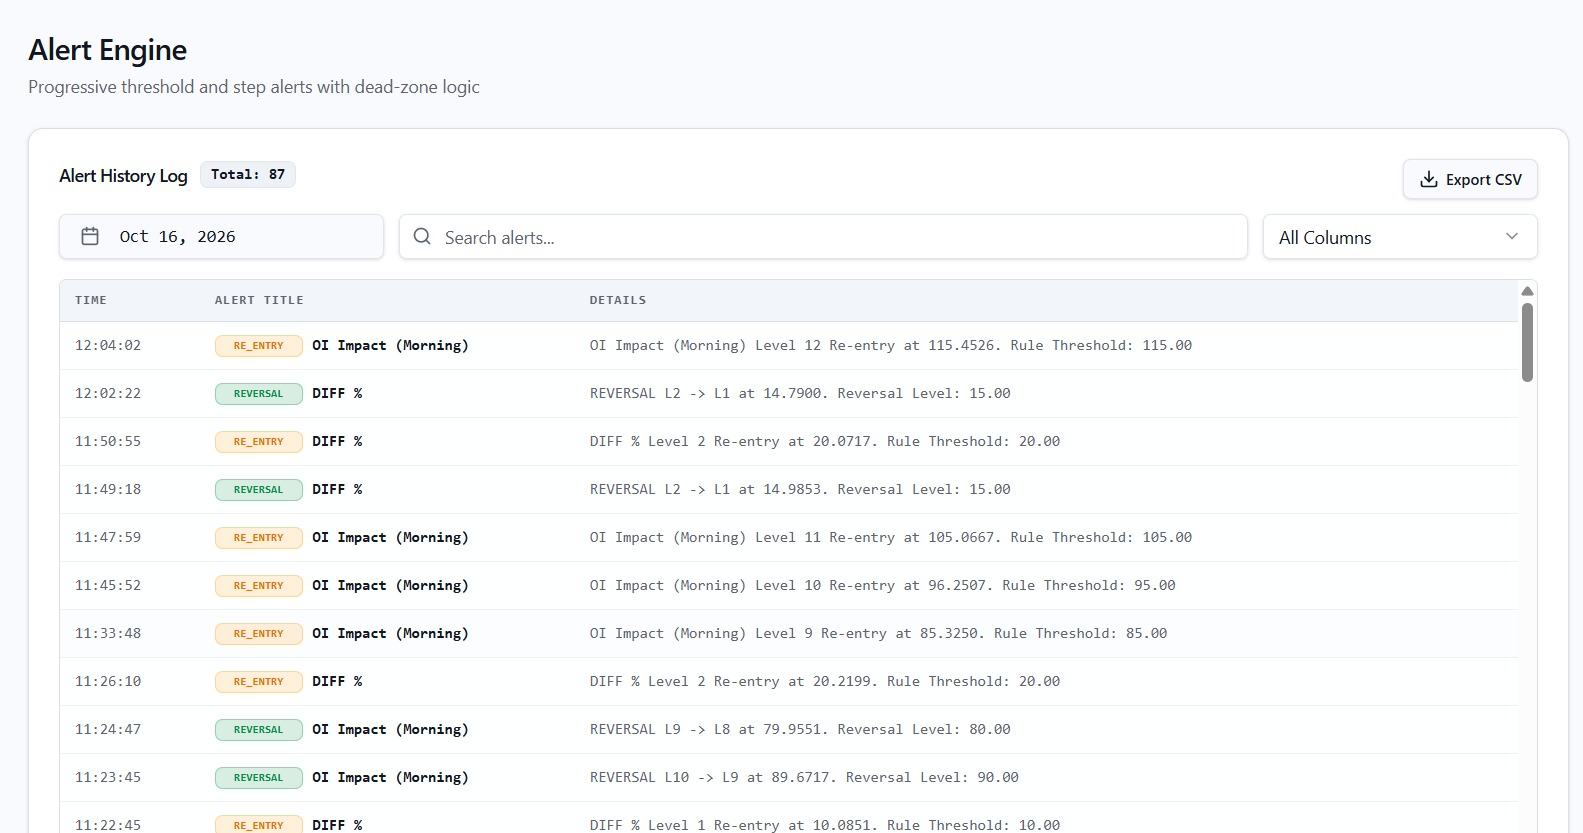
Task: Focus the Search alerts input field
Action: click(823, 237)
